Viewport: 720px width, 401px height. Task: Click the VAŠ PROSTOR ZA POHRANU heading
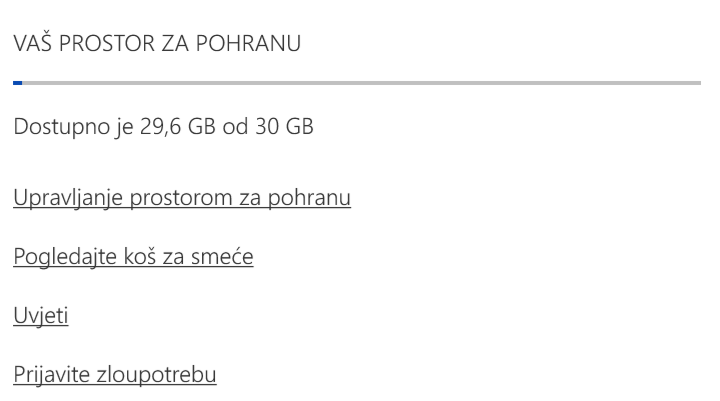[x=157, y=44]
